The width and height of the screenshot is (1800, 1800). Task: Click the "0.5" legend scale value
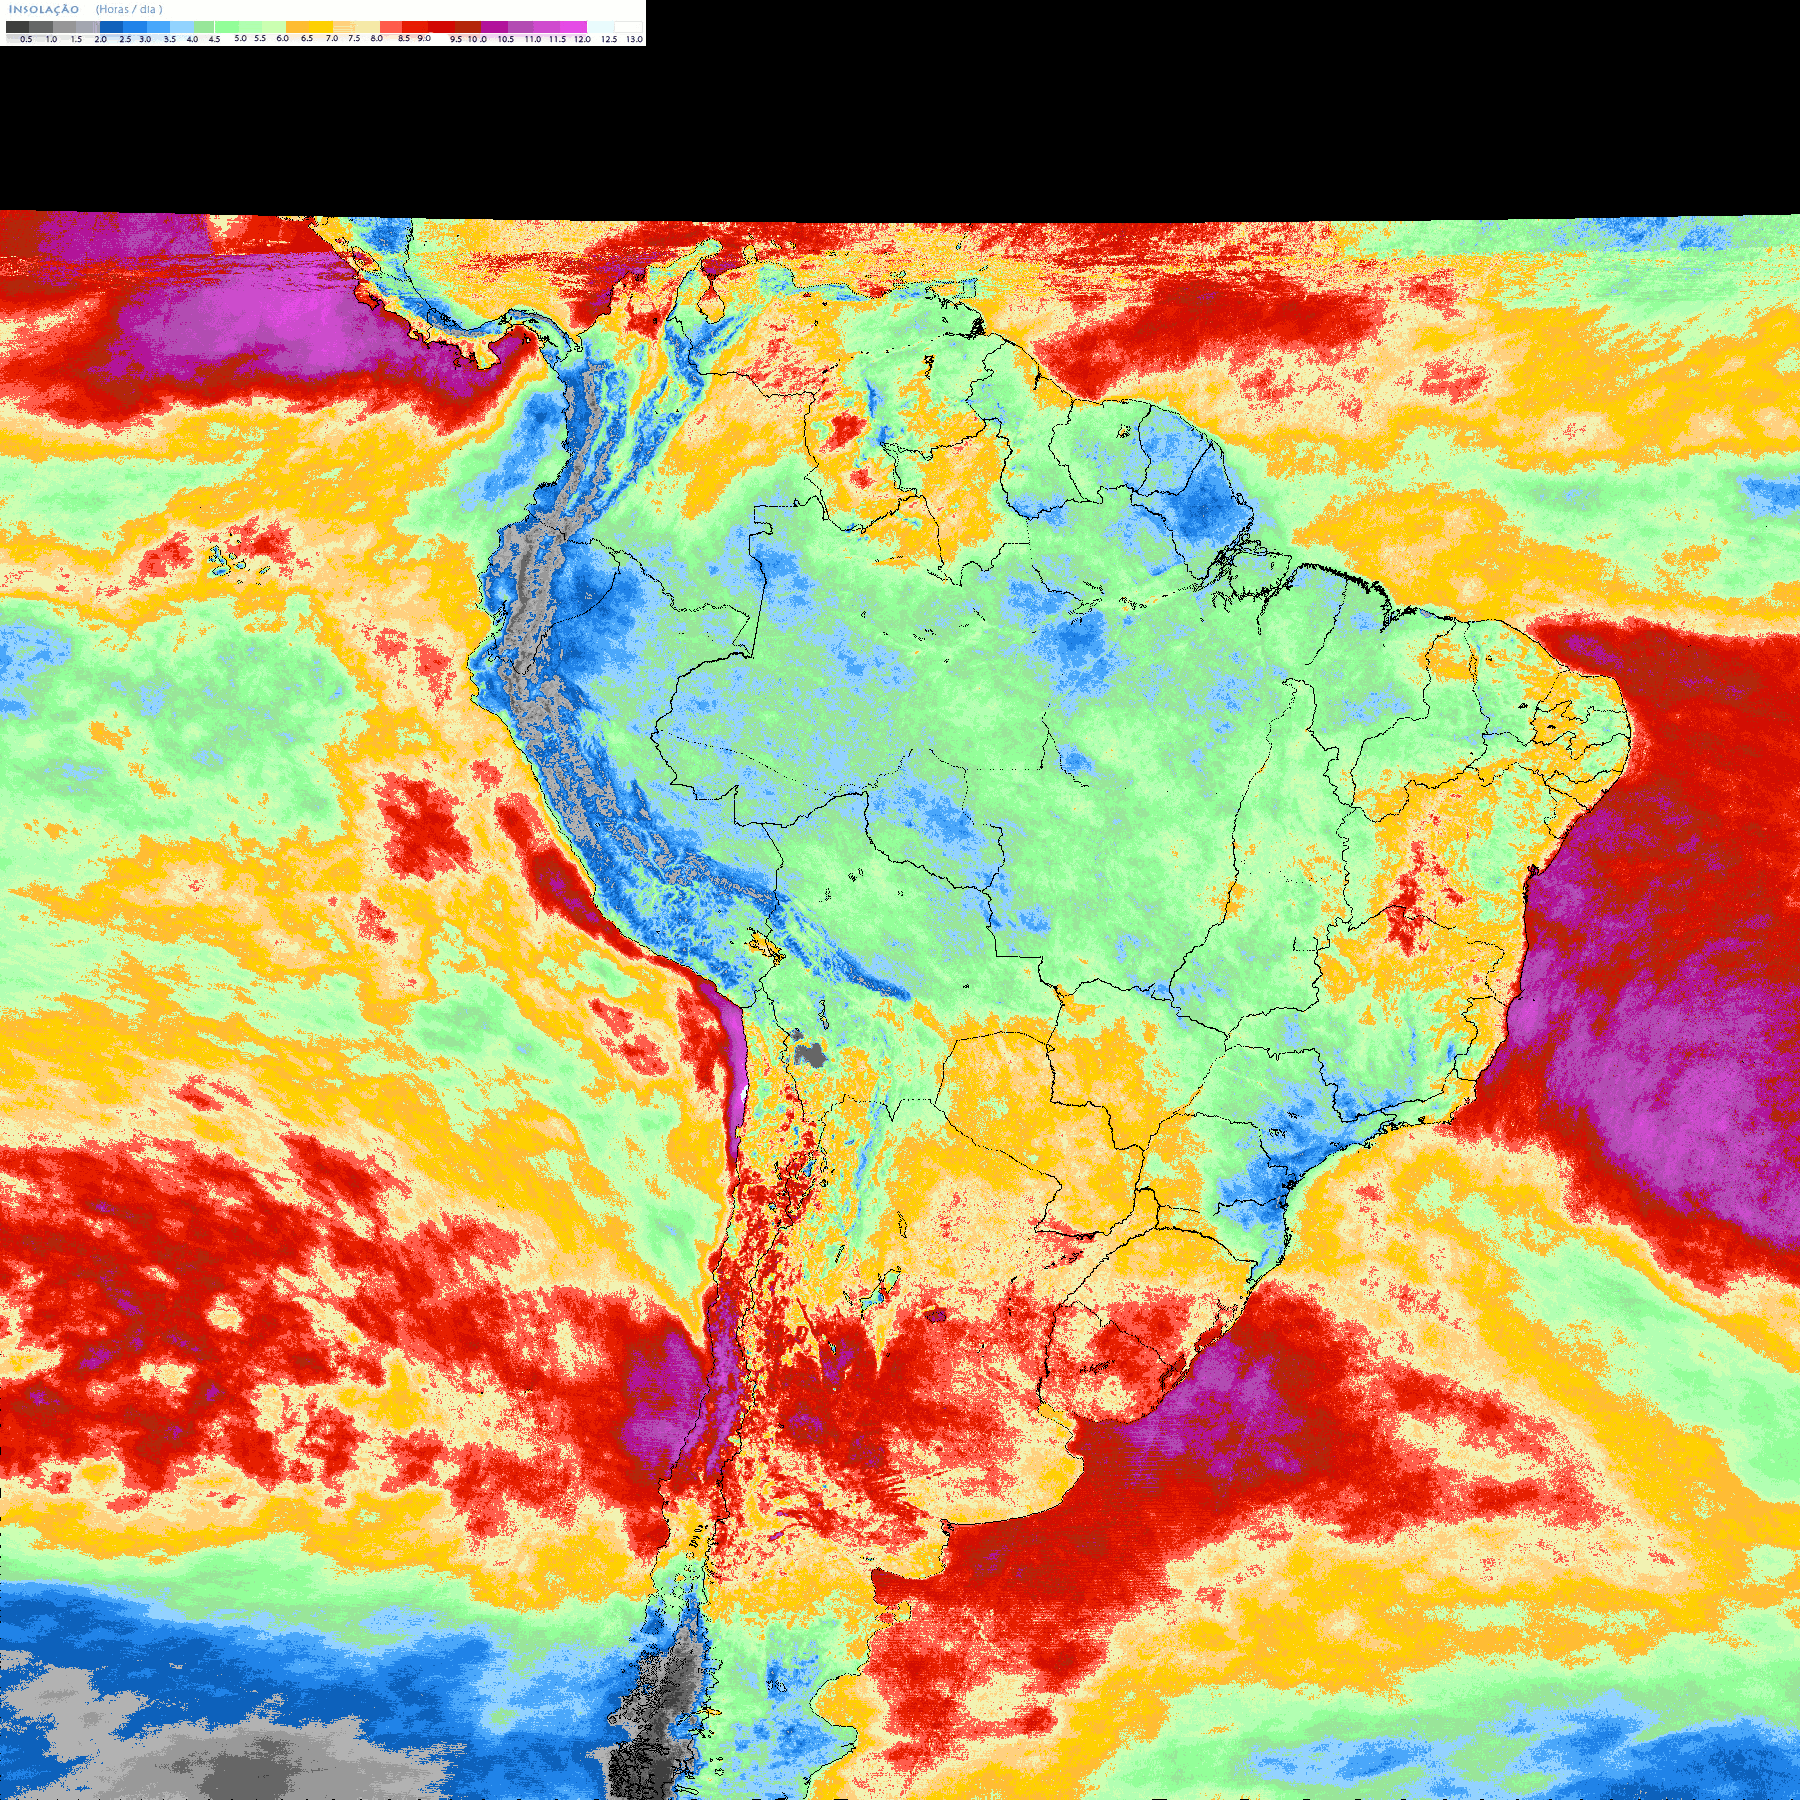pos(26,39)
